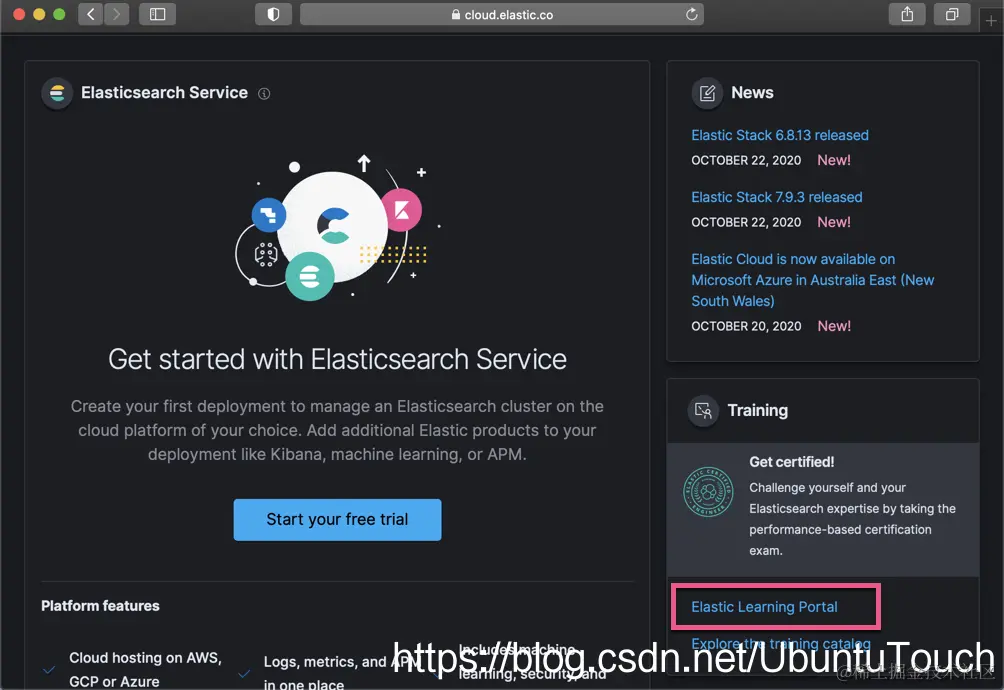Screen dimensions: 1004x690
Task: Open the info icon next to Elasticsearch Service
Action: pos(264,93)
